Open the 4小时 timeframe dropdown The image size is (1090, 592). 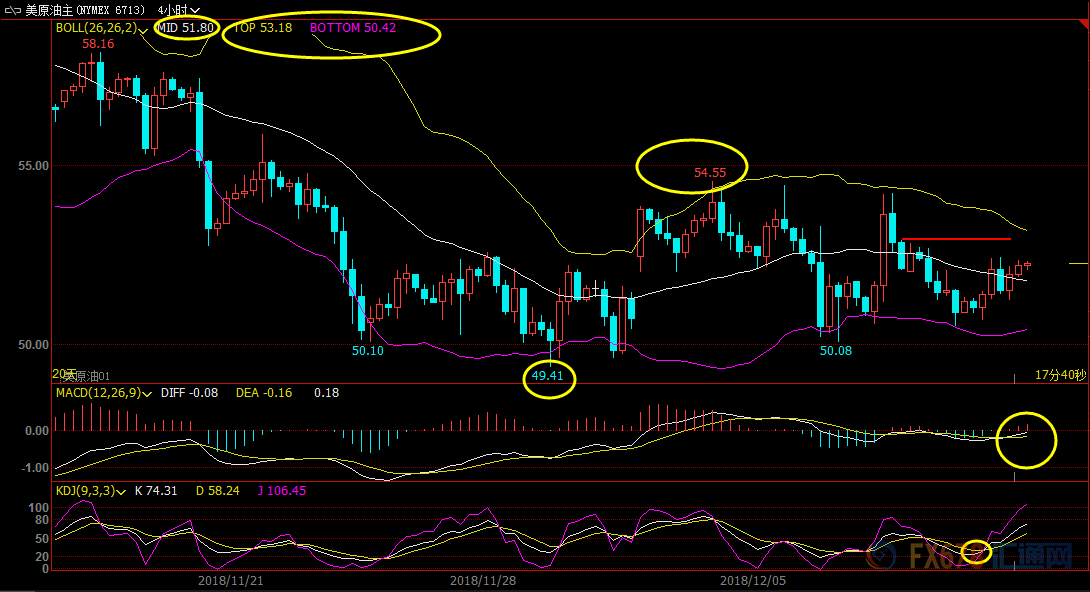point(178,10)
